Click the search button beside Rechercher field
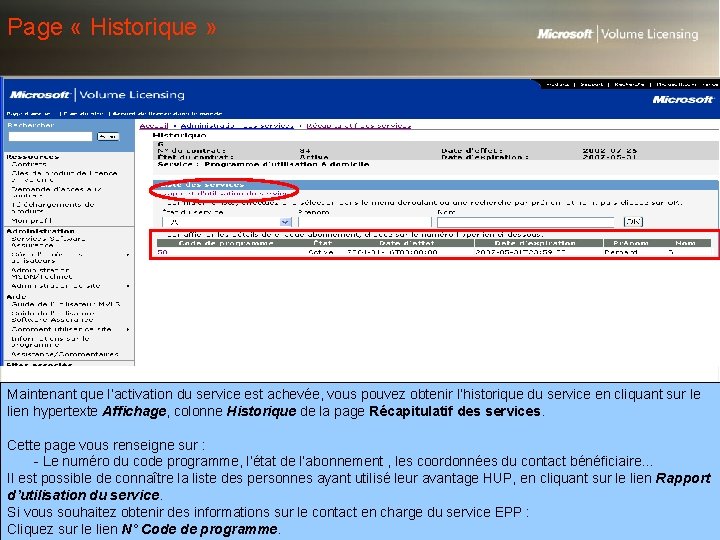This screenshot has width=720, height=540. tap(108, 136)
